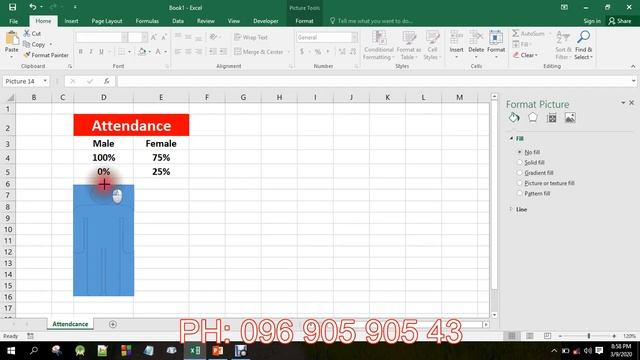Click the zoom slider handle
This screenshot has height=360, width=640.
pyautogui.click(x=589, y=336)
